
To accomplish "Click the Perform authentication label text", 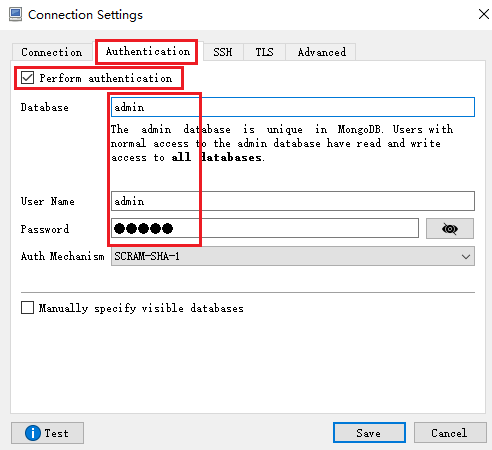I will coord(106,78).
